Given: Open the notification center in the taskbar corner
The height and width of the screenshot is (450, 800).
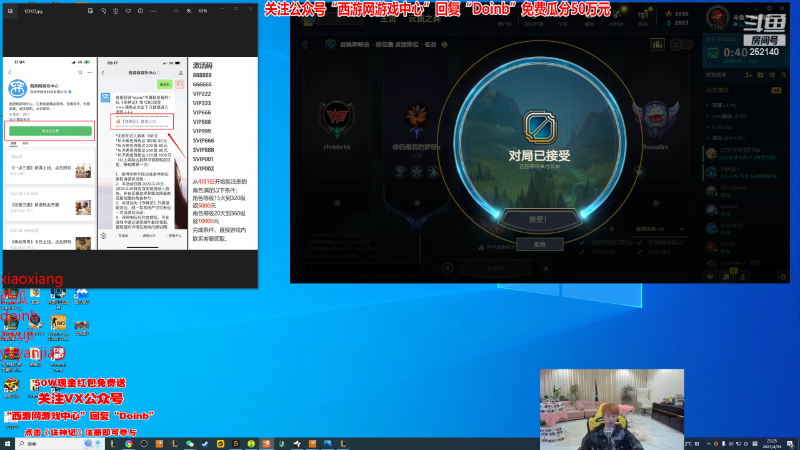Looking at the screenshot, I should 790,444.
